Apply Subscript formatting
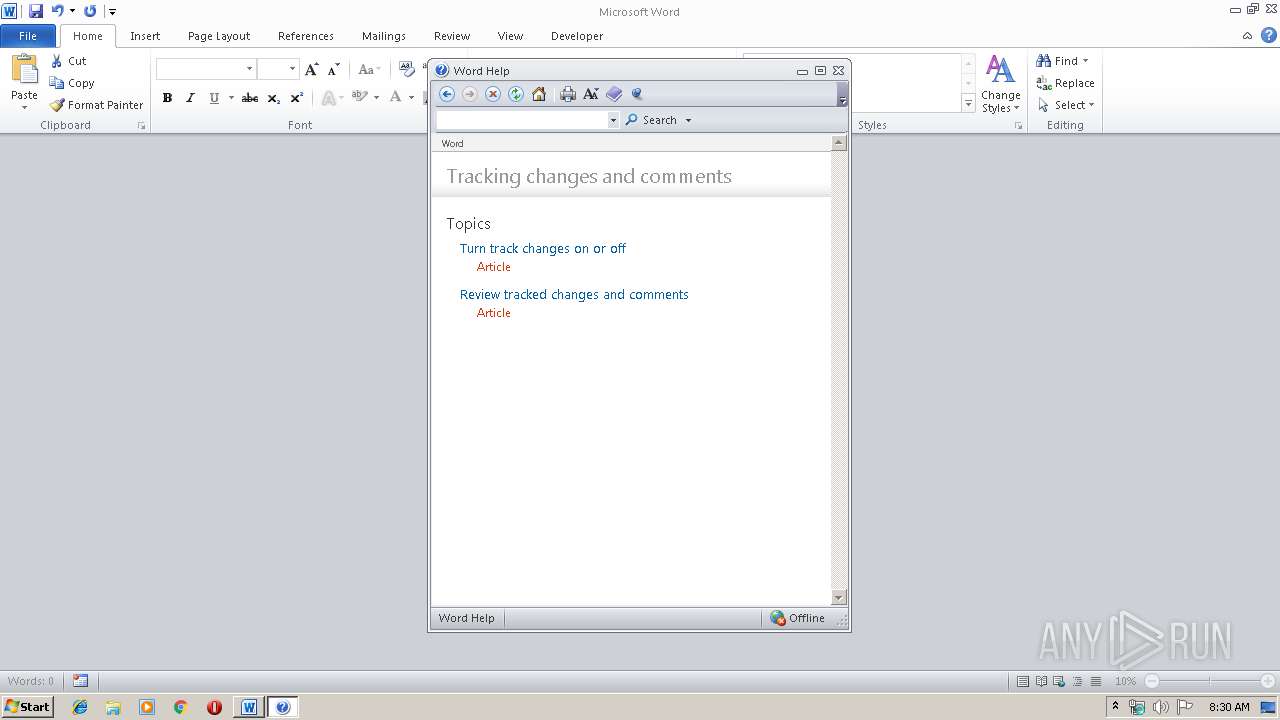The width and height of the screenshot is (1280, 720). point(274,98)
